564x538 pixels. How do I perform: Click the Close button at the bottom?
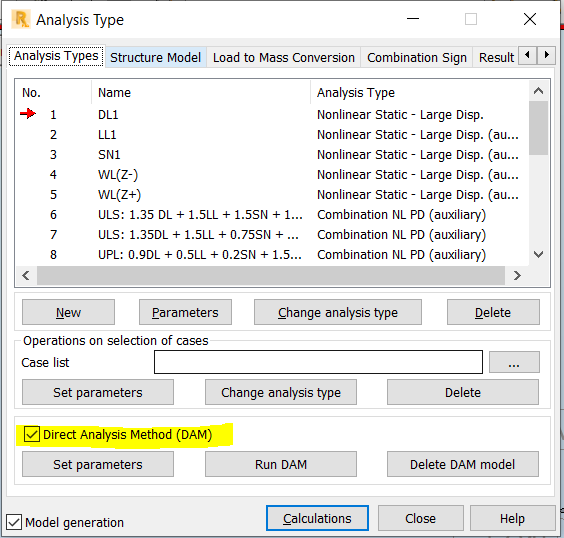[x=420, y=518]
